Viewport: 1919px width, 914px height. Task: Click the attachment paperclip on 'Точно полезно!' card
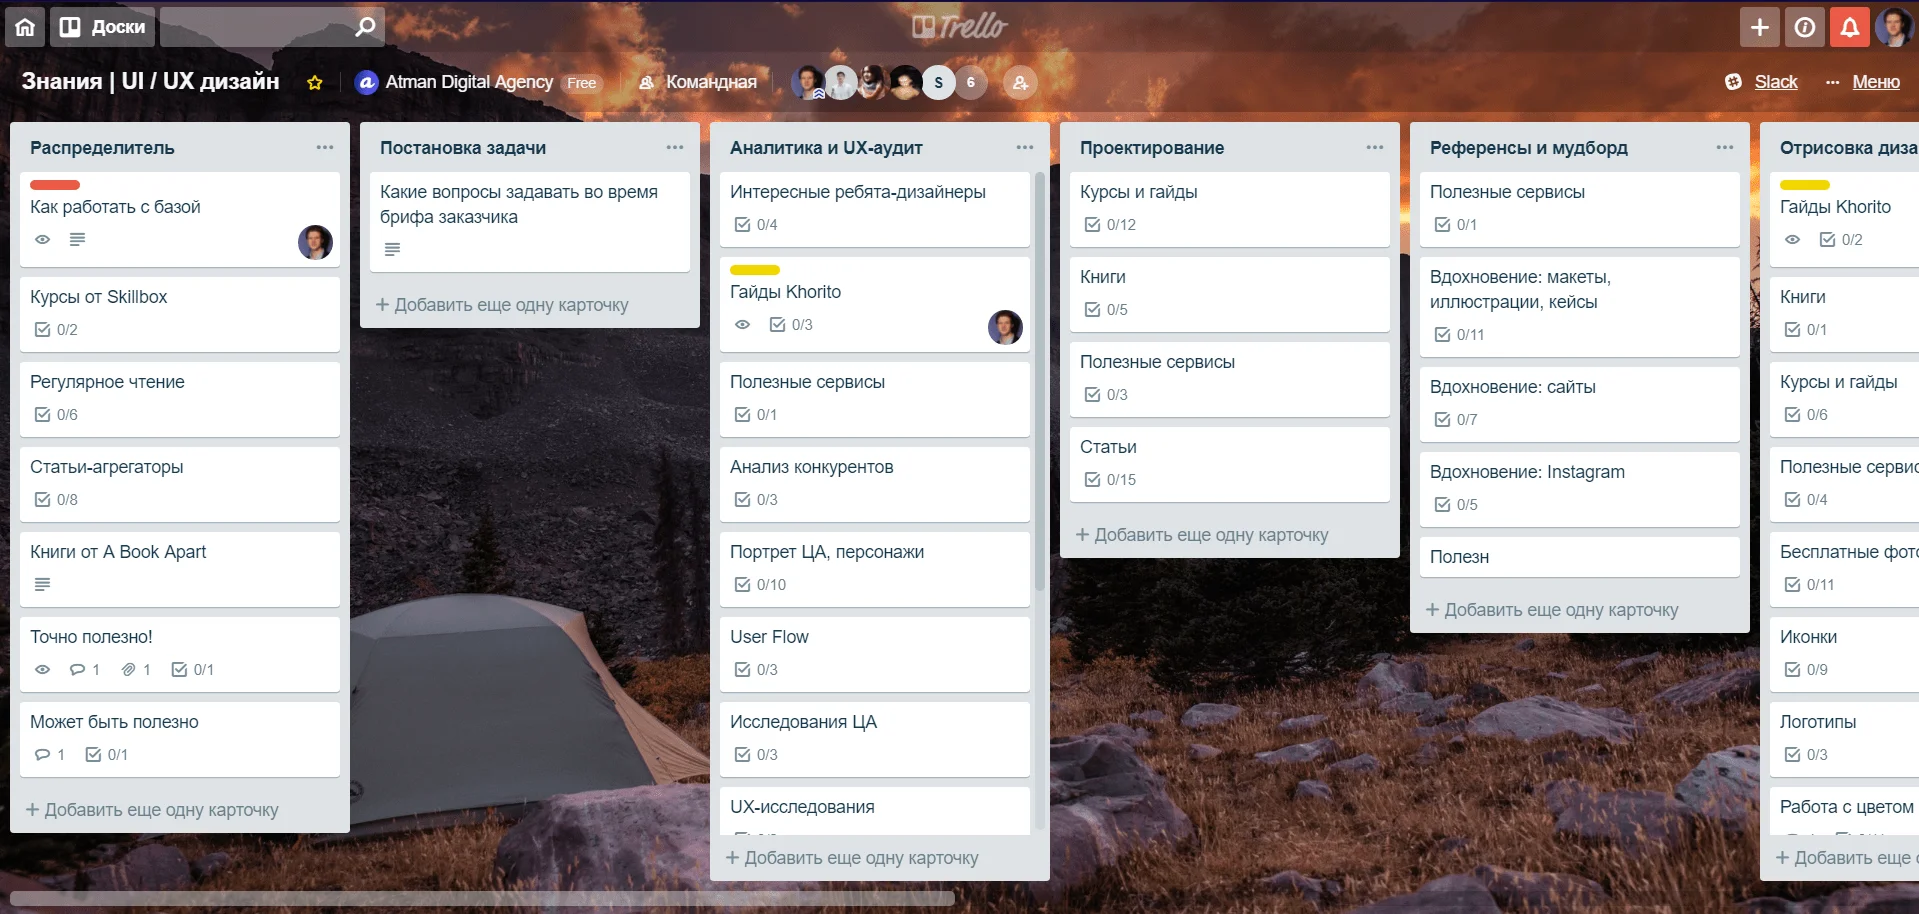[128, 669]
